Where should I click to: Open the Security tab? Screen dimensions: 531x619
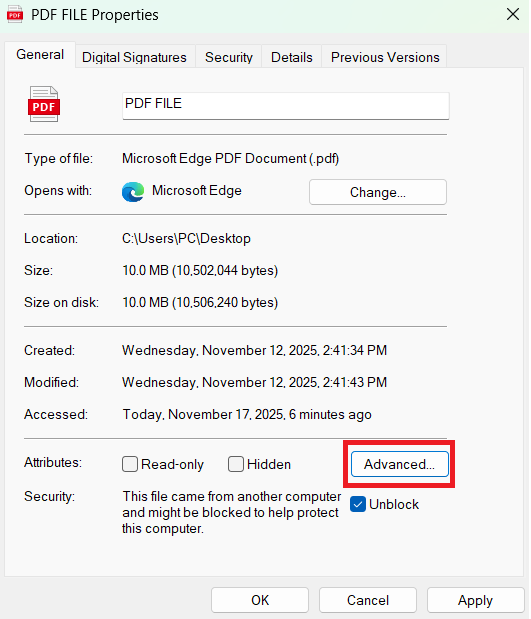[x=229, y=57]
